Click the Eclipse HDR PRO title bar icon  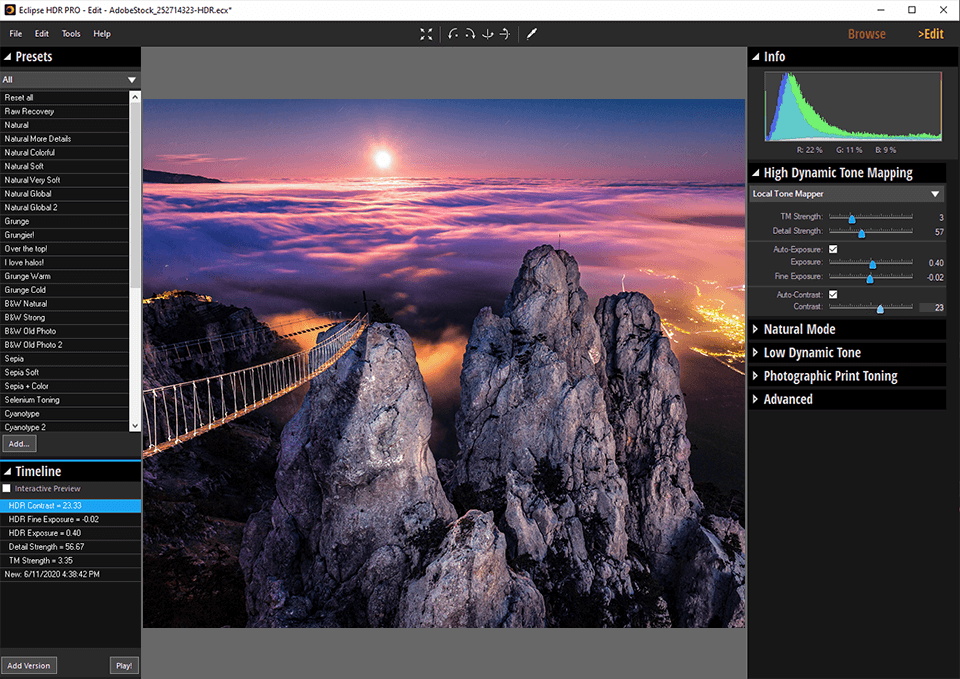tap(9, 9)
